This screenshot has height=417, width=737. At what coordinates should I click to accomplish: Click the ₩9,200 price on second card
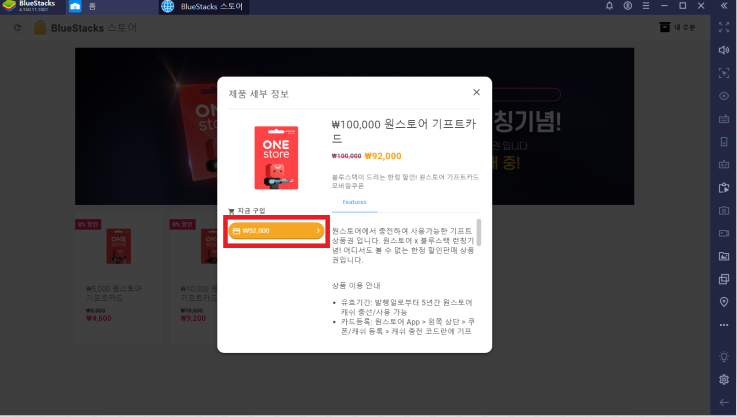coord(193,318)
